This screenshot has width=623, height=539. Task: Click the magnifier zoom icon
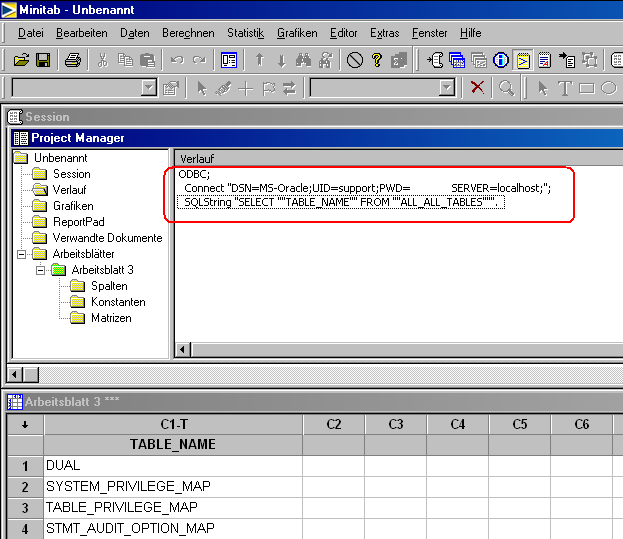[506, 88]
